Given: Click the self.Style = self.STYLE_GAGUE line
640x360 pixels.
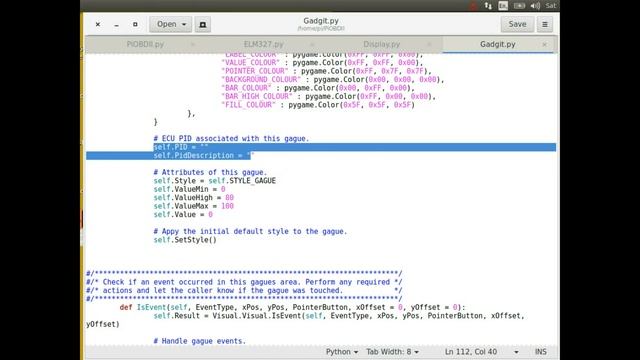Looking at the screenshot, I should 215,181.
